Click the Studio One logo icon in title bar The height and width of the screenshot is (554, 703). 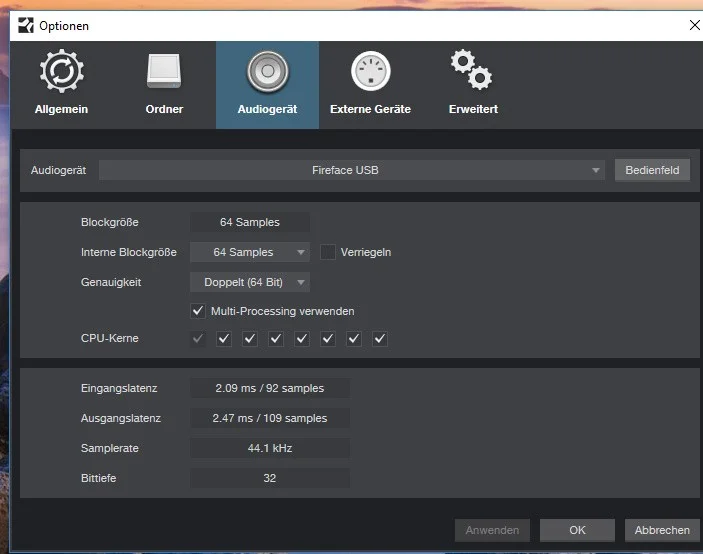26,26
